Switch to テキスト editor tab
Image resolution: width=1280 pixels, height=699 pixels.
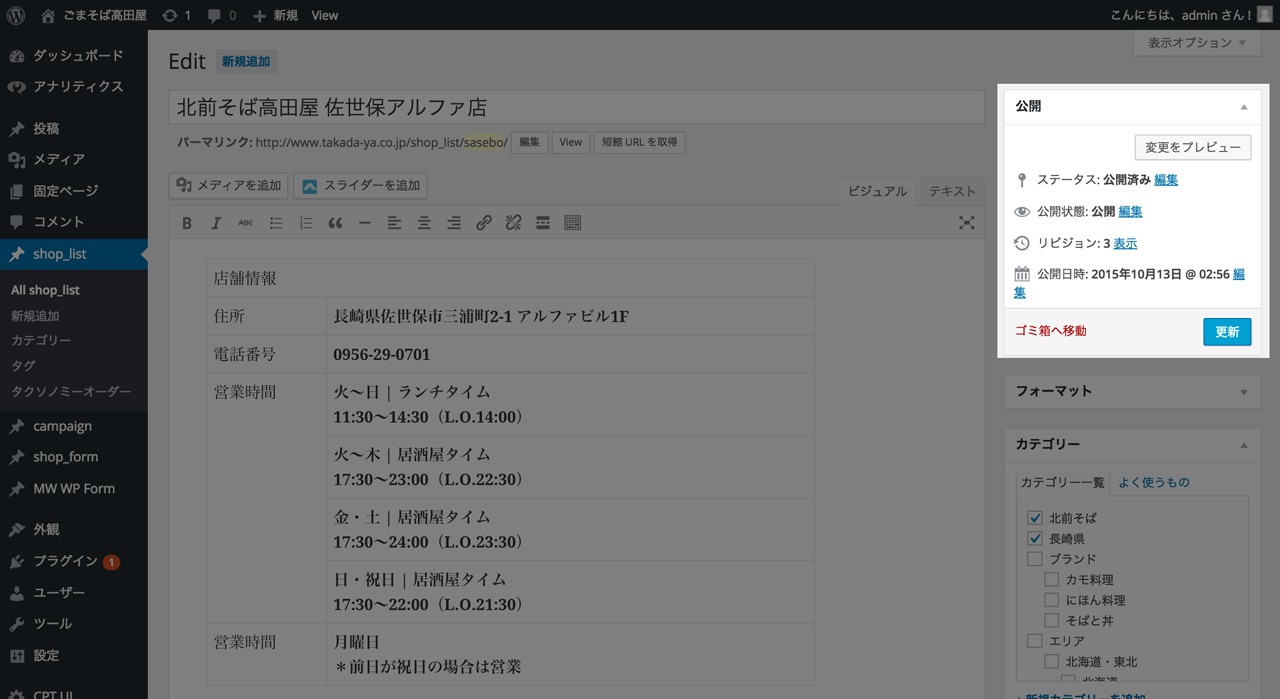[x=952, y=191]
